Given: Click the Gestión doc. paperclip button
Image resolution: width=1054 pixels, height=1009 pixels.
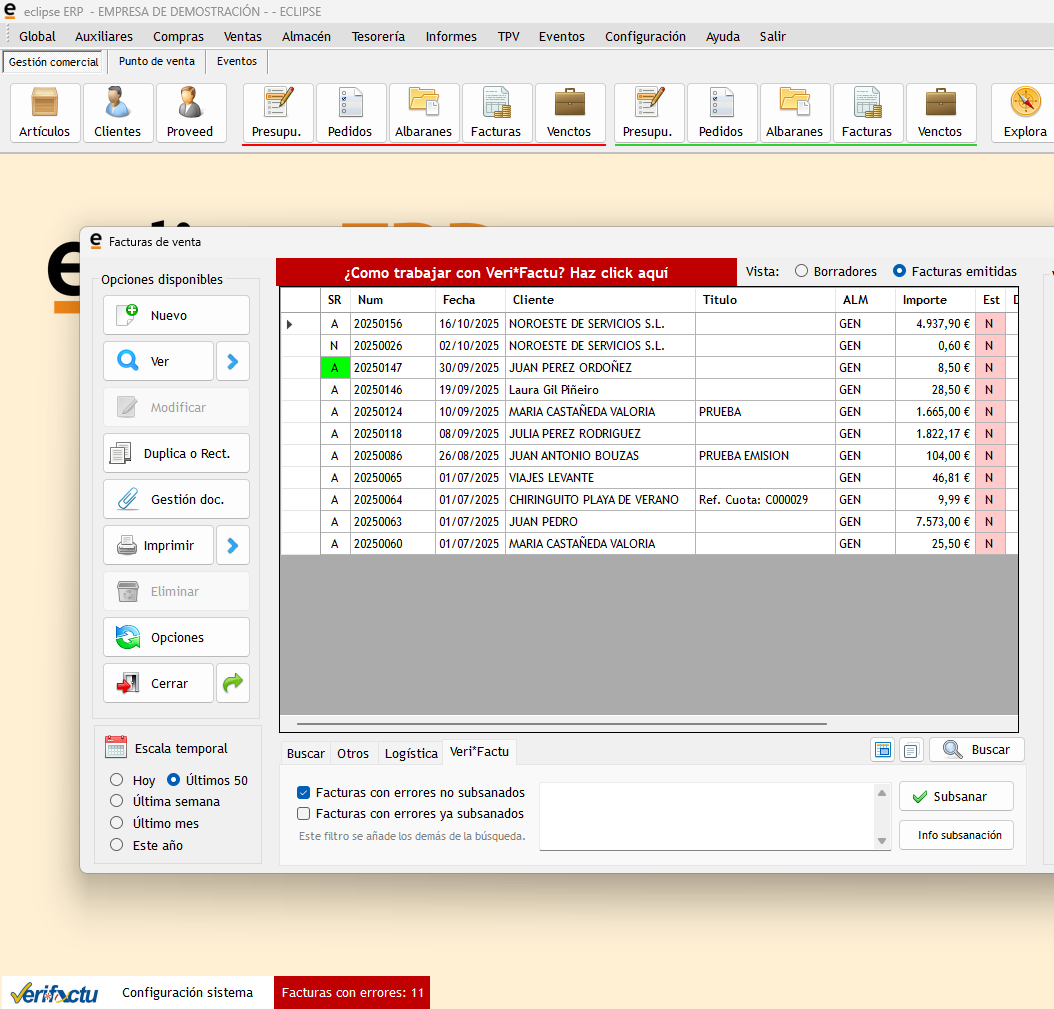Looking at the screenshot, I should [176, 499].
